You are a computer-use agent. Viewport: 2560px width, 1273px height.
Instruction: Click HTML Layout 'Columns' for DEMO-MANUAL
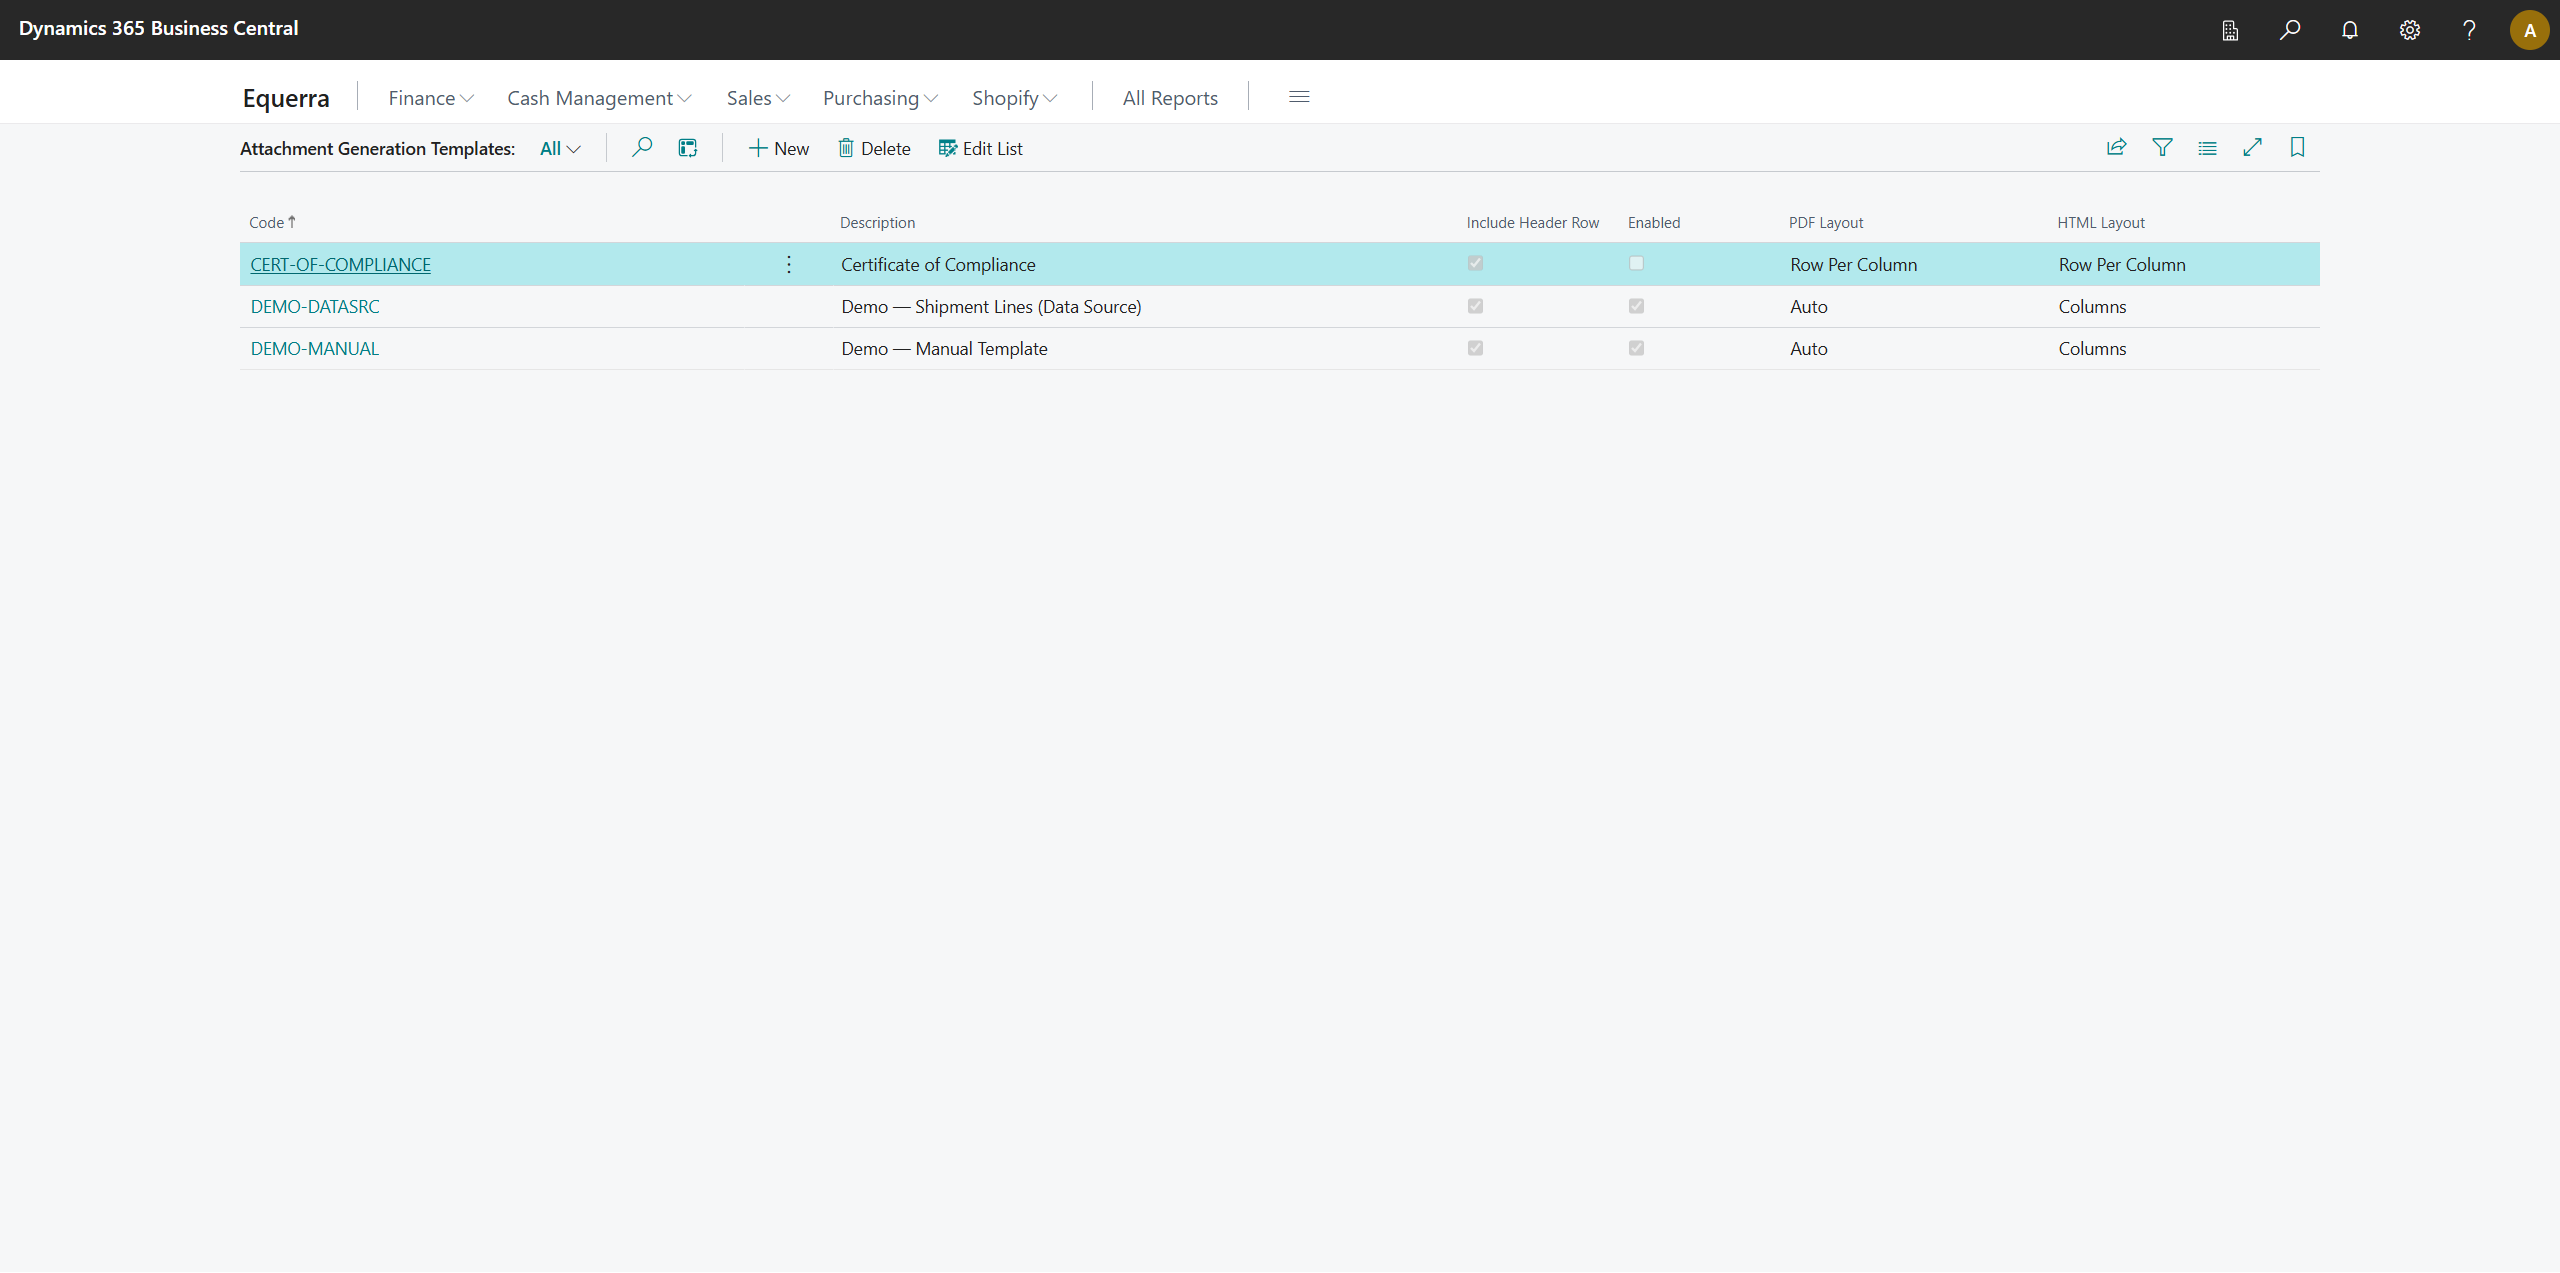coord(2092,348)
